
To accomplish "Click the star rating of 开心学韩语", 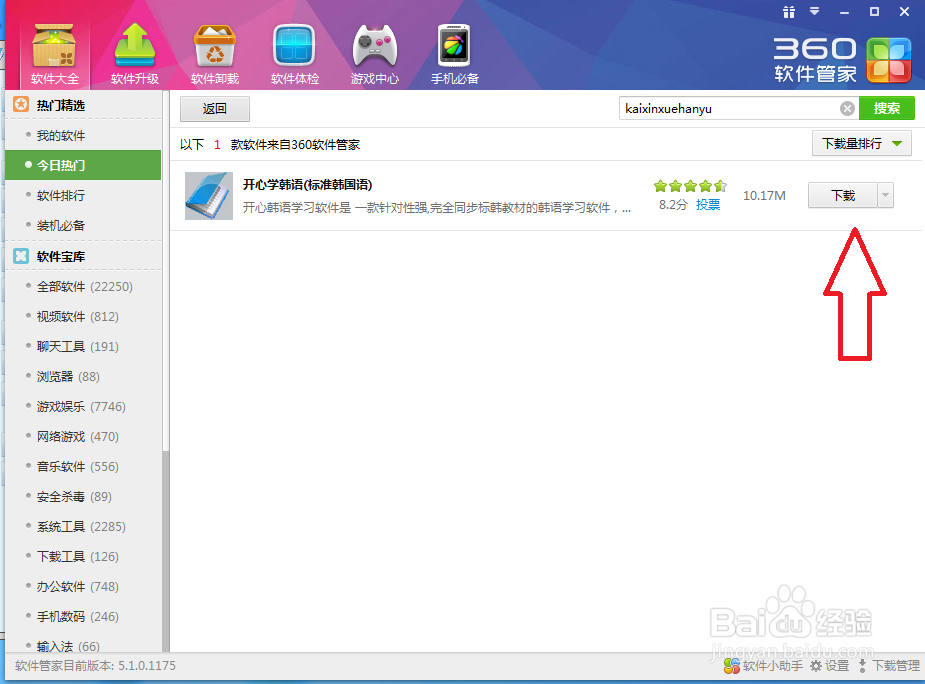I will pos(690,186).
